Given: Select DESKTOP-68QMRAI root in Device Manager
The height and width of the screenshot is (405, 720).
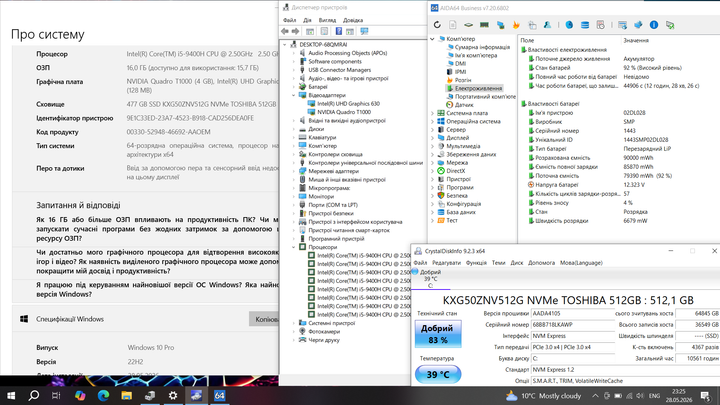Looking at the screenshot, I should click(323, 45).
